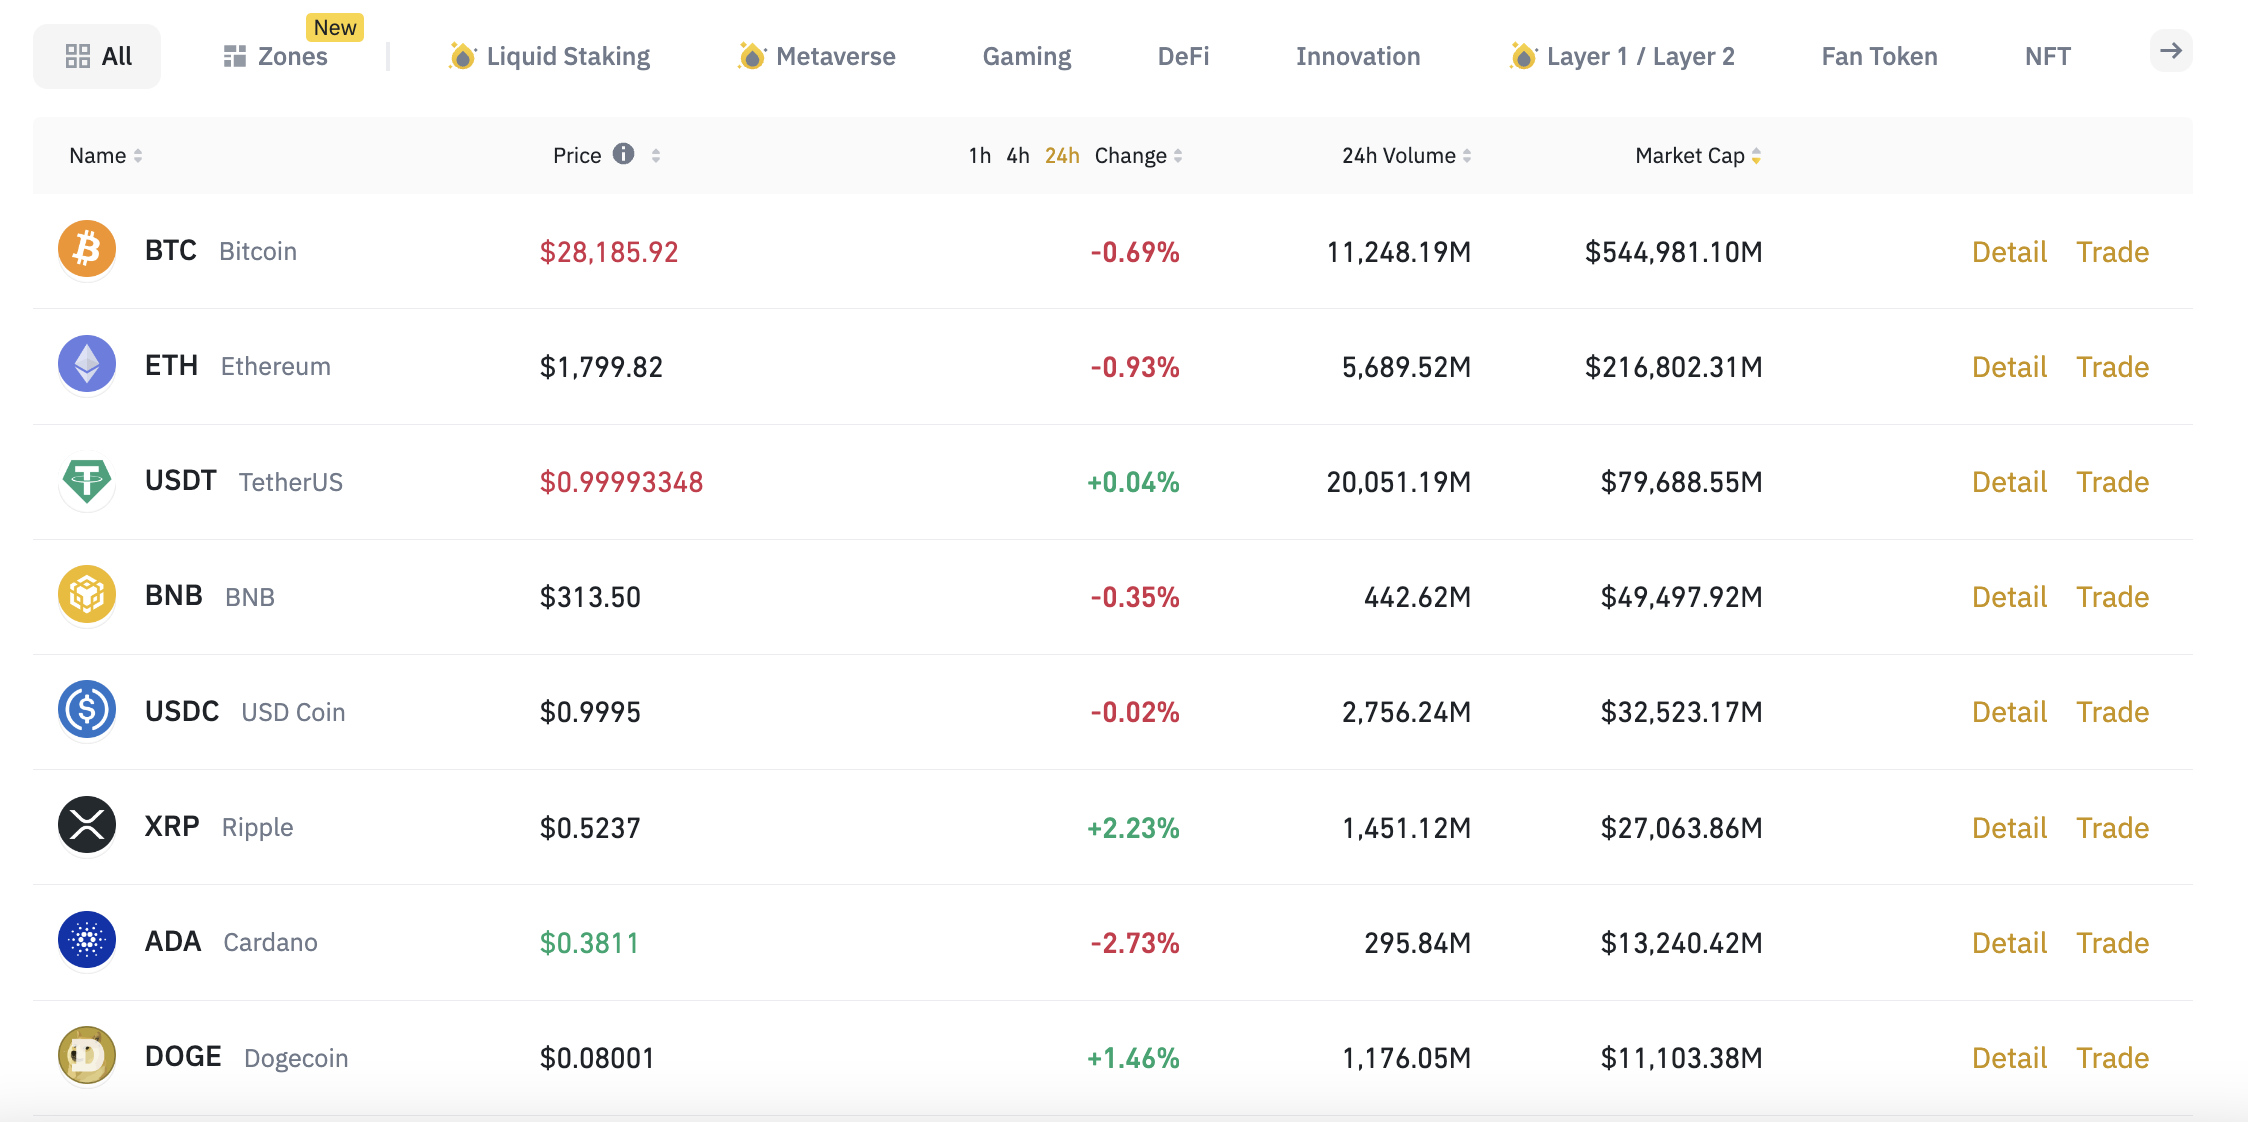Click the USDT price $0.99993348
2248x1122 pixels.
click(x=621, y=482)
